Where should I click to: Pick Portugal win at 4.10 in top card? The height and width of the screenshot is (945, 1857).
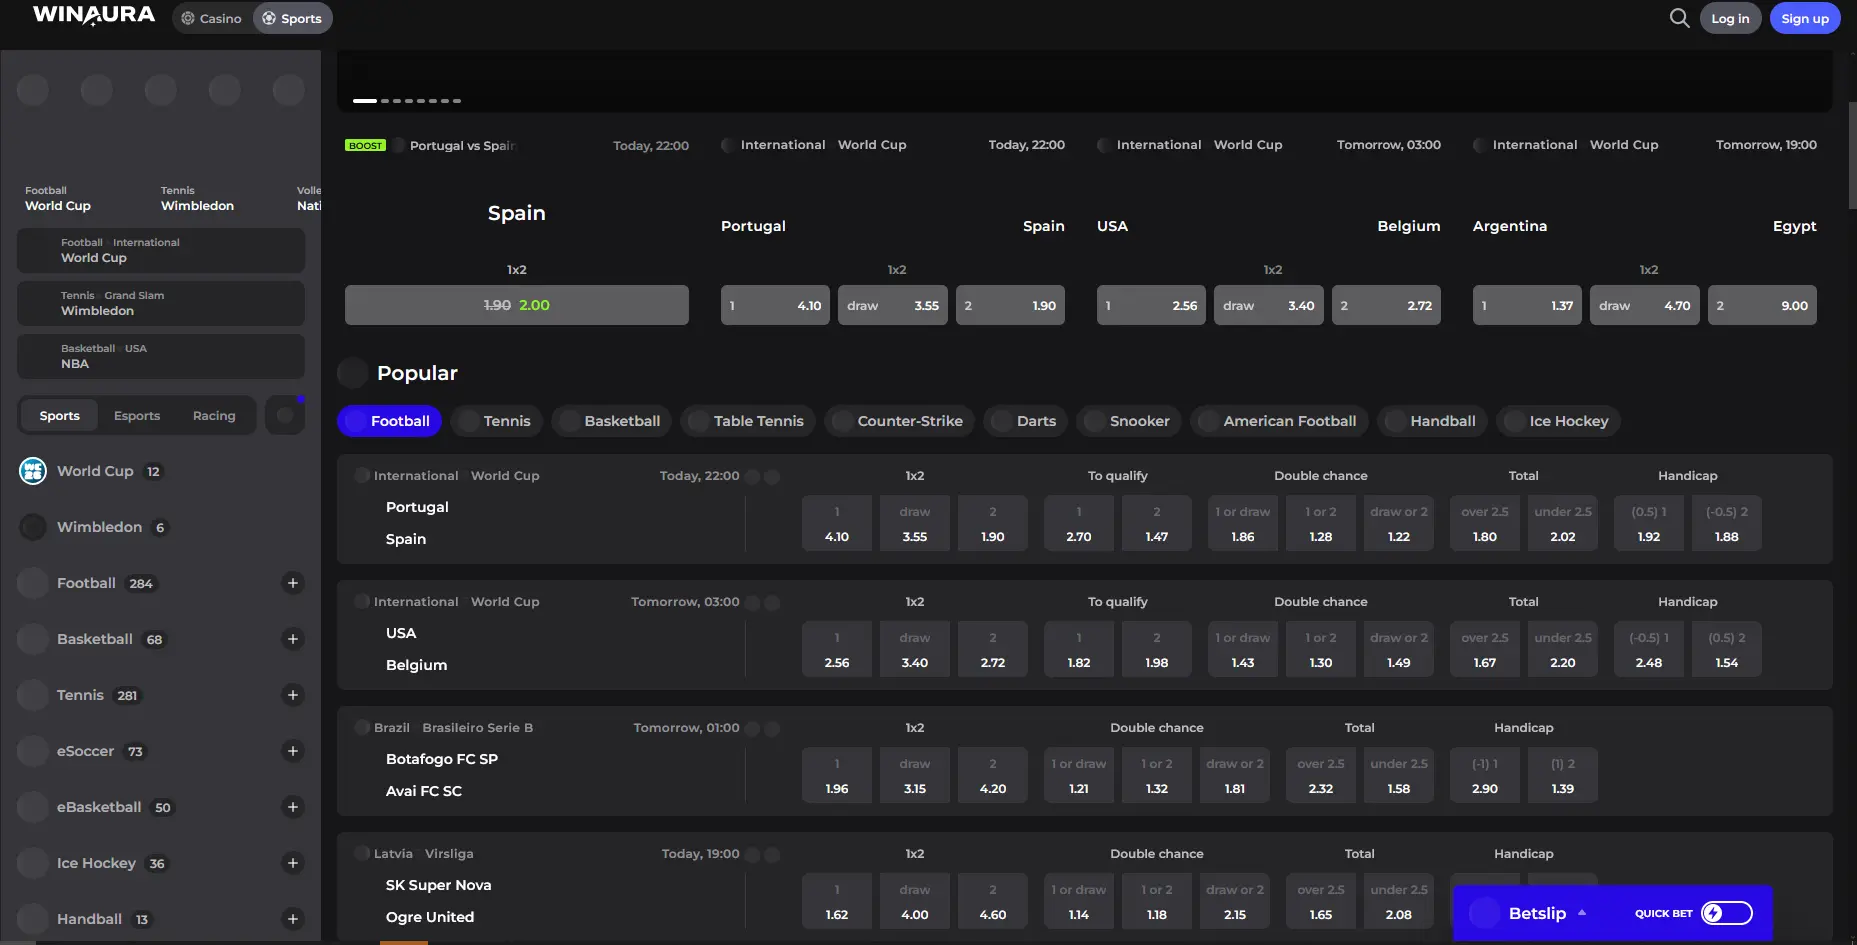[775, 305]
